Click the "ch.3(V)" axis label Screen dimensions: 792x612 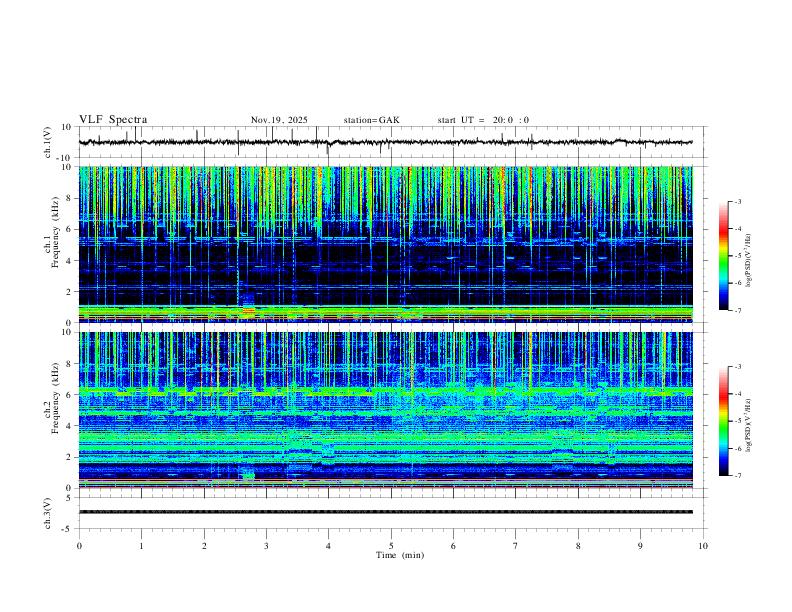click(x=48, y=513)
